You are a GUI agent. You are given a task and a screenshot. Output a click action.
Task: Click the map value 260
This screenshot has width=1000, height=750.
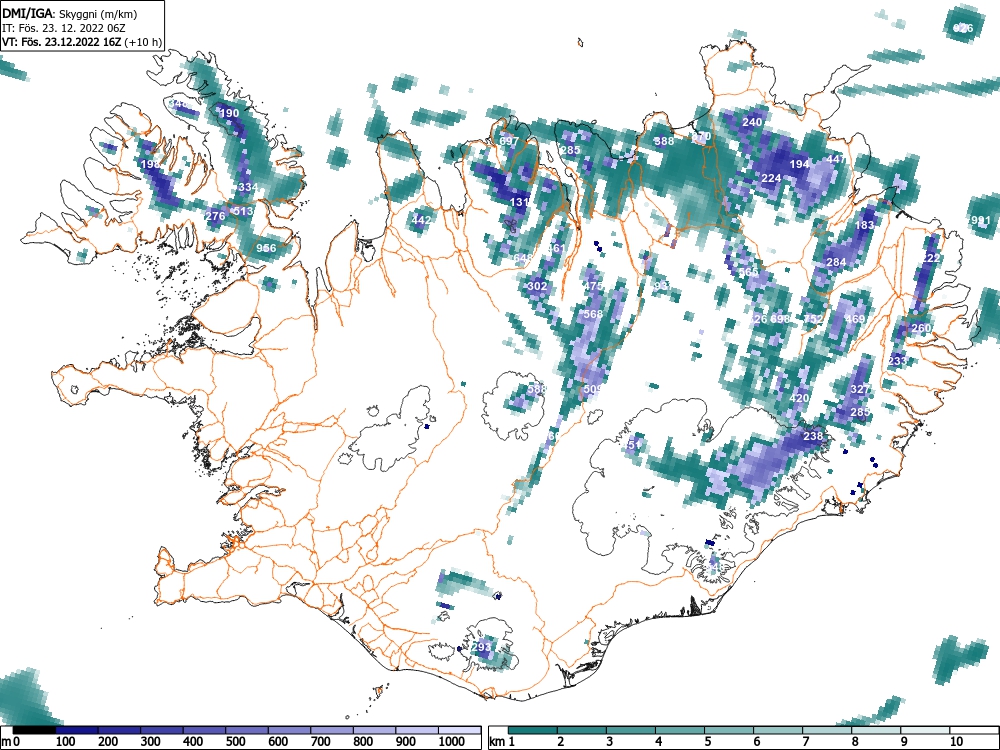921,328
